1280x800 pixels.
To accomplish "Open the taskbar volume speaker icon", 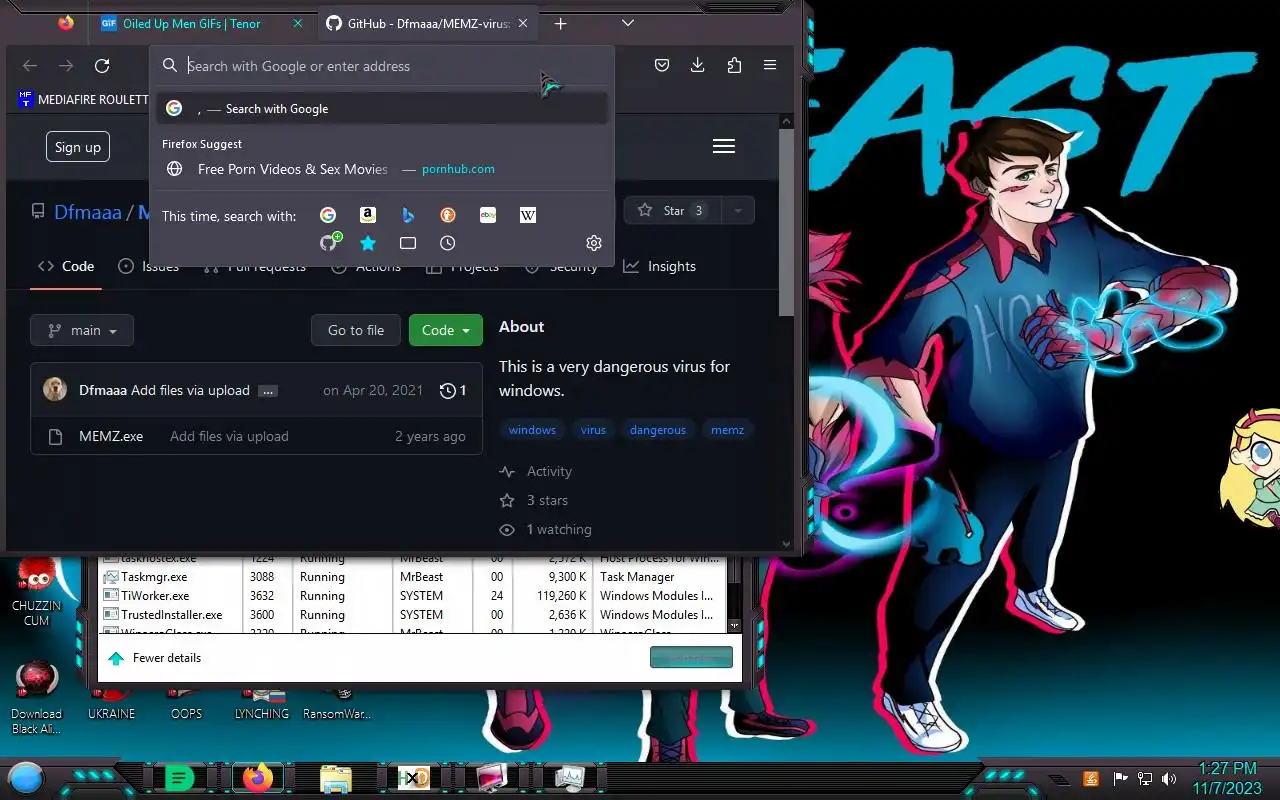I will (1169, 778).
